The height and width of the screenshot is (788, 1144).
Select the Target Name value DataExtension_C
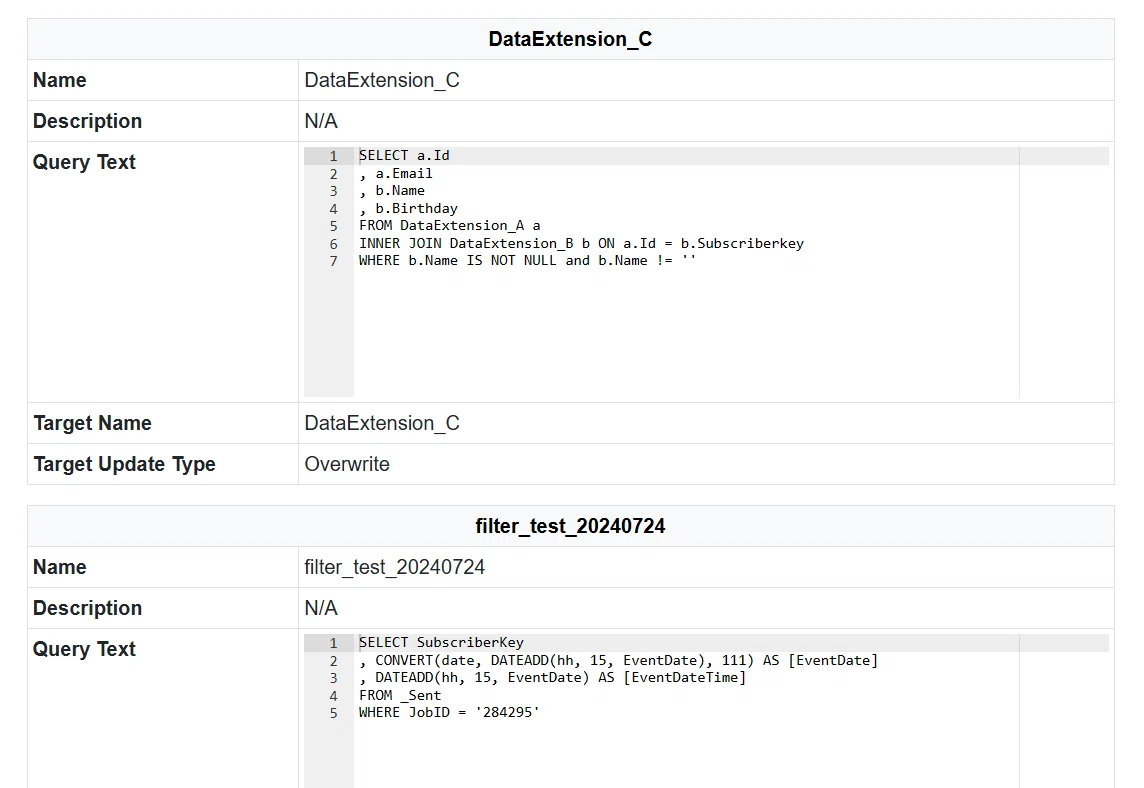point(382,423)
